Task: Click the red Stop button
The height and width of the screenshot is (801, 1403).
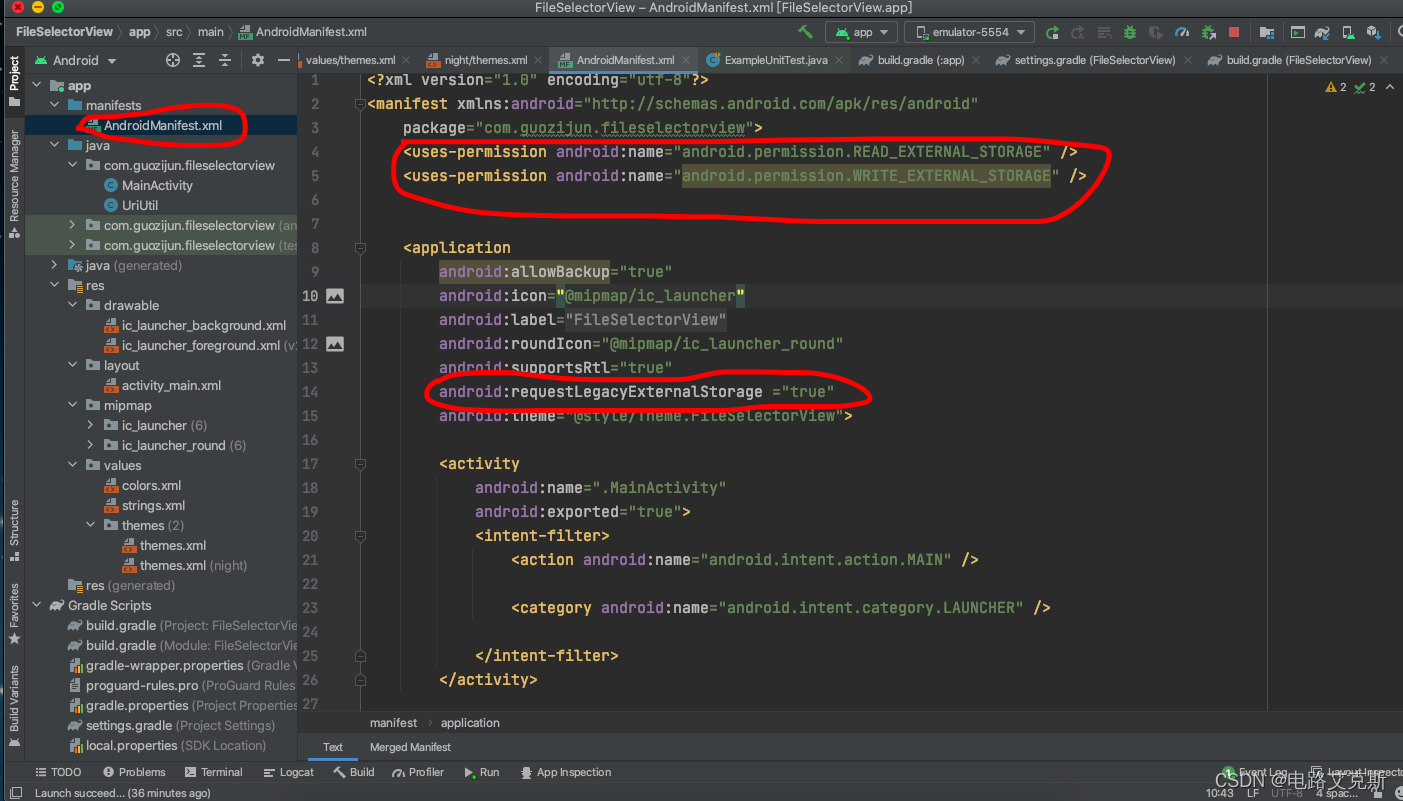Action: click(x=1234, y=32)
